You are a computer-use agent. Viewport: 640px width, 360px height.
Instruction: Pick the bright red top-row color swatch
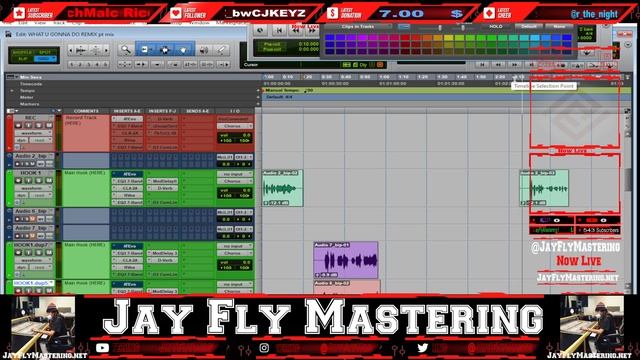click(x=404, y=38)
